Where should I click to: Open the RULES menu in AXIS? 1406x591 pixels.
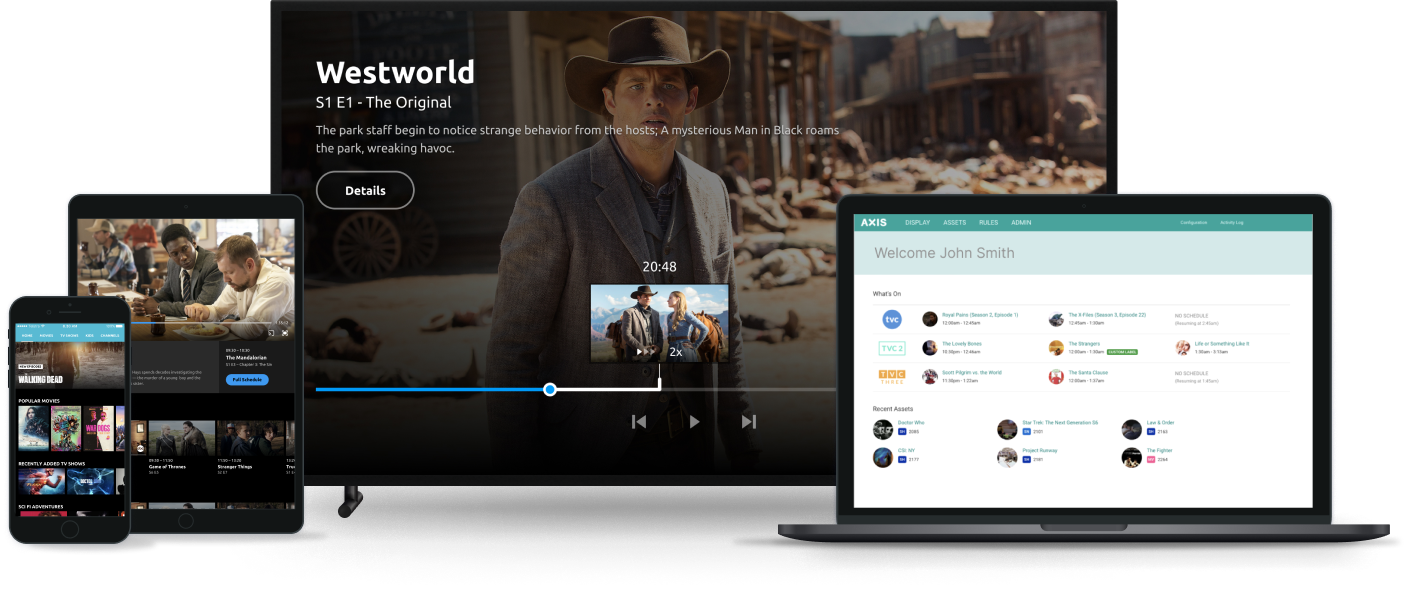[x=988, y=222]
